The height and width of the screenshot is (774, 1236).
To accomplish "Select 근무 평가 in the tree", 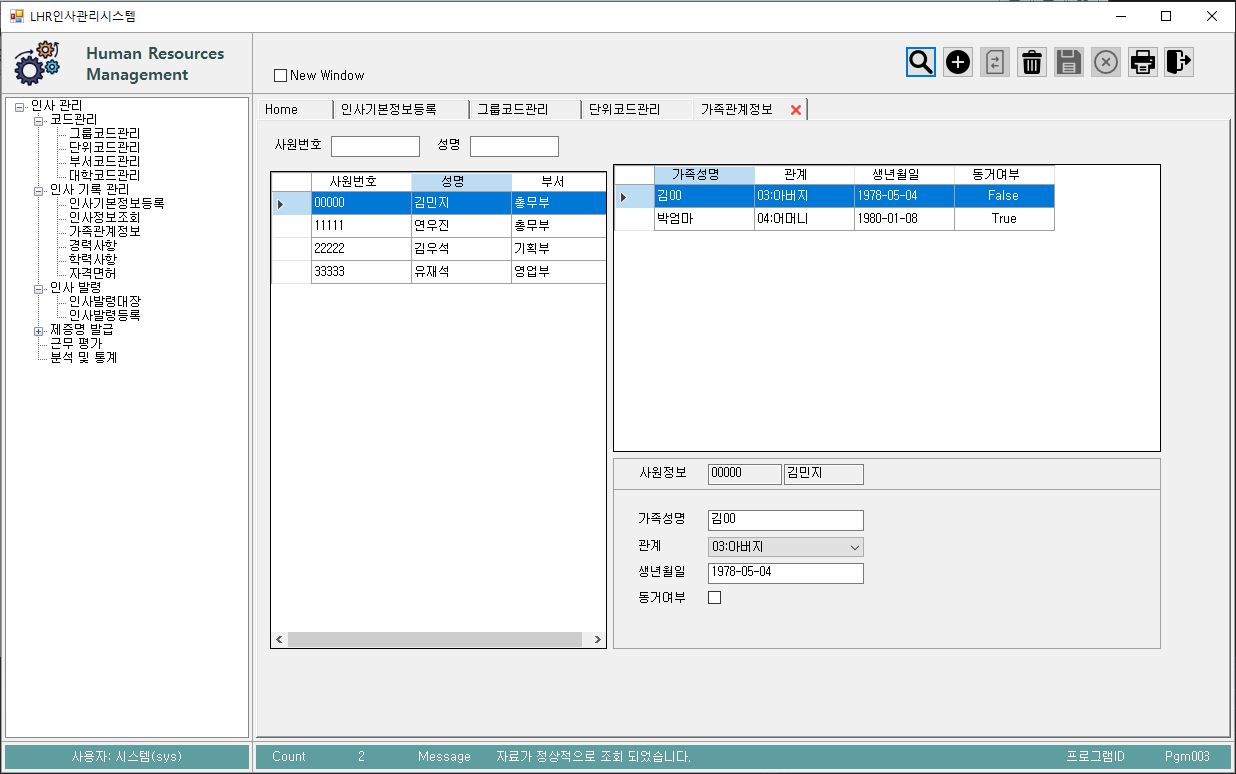I will (x=76, y=344).
